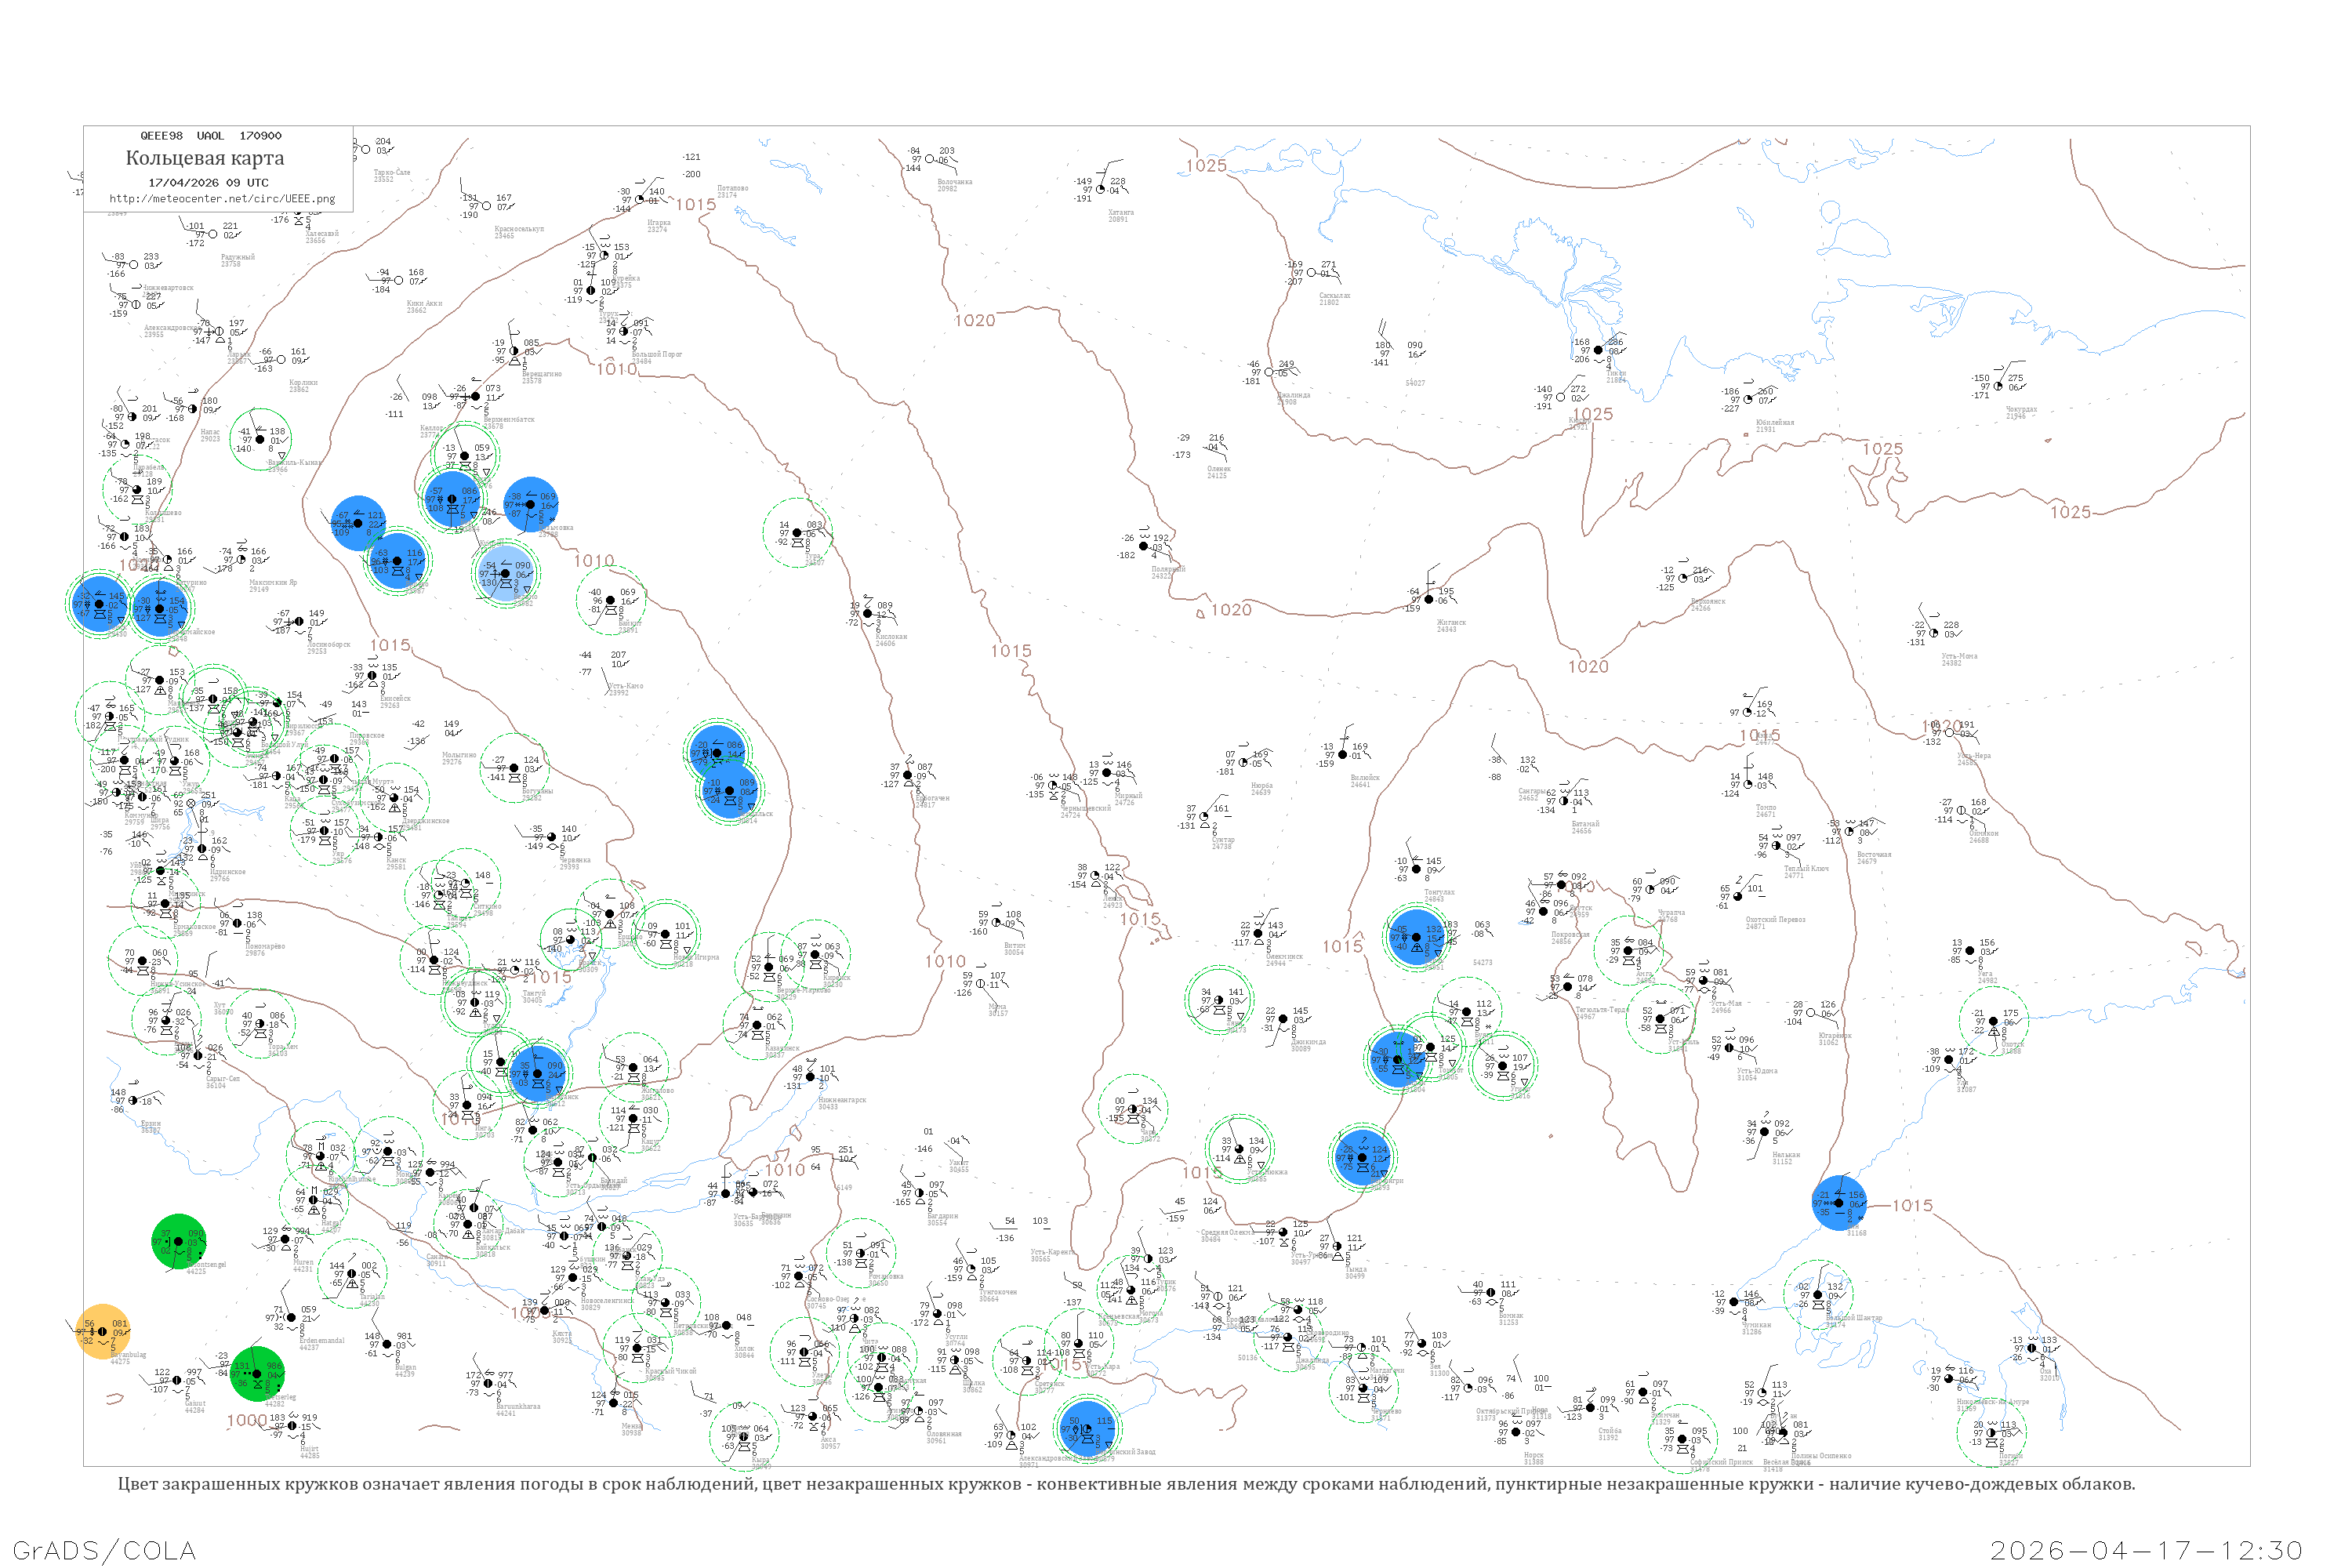Select the Bulgan 44239 station marker
2352x1568 pixels.
(x=387, y=1345)
